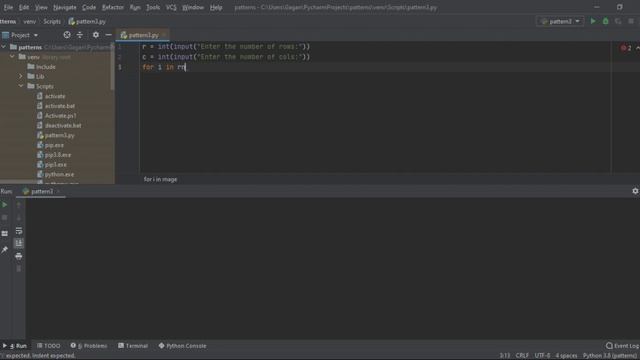Collapse the Scripts folder
This screenshot has width=640, height=360.
21,86
